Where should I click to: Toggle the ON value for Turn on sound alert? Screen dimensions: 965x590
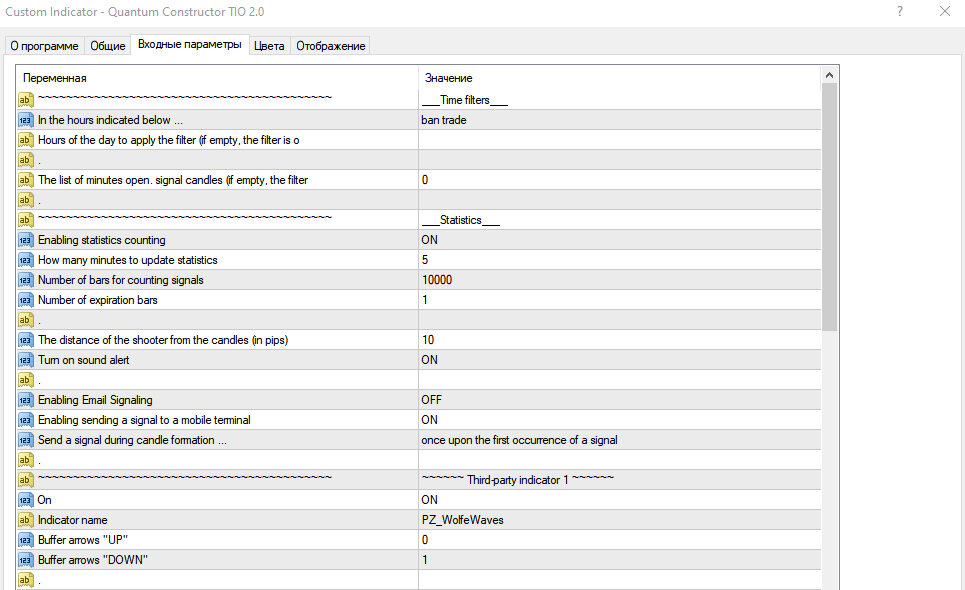point(620,360)
